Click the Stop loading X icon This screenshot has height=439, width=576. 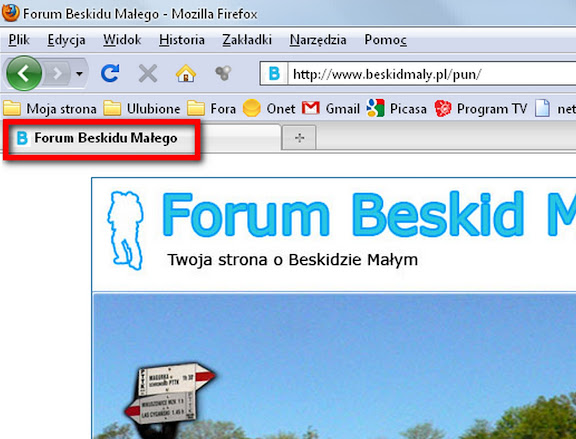point(148,73)
